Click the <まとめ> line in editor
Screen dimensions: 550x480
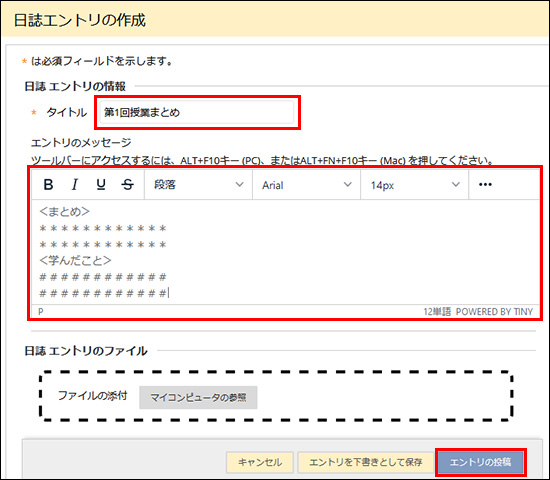pos(65,212)
